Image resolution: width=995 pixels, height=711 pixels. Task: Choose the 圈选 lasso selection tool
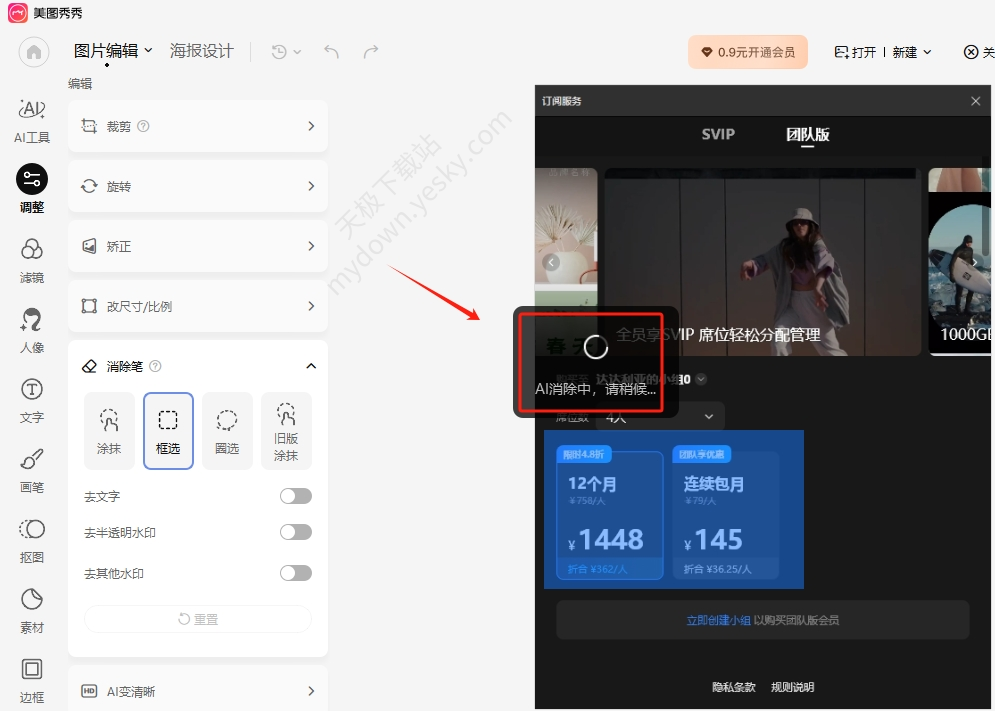point(227,431)
